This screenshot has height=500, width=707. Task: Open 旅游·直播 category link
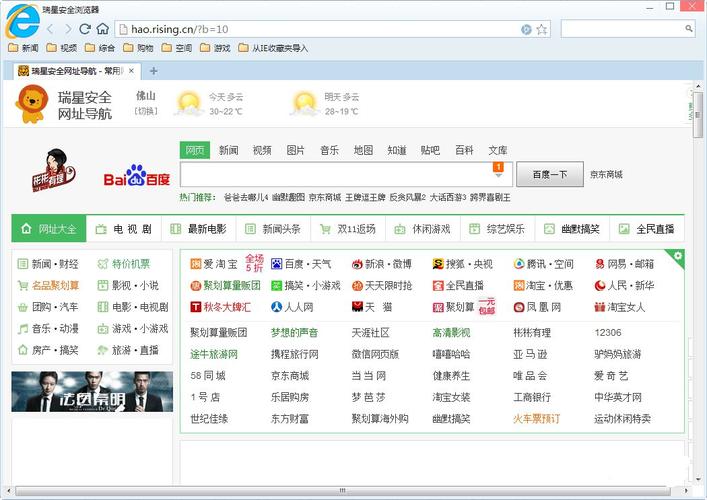[128, 350]
